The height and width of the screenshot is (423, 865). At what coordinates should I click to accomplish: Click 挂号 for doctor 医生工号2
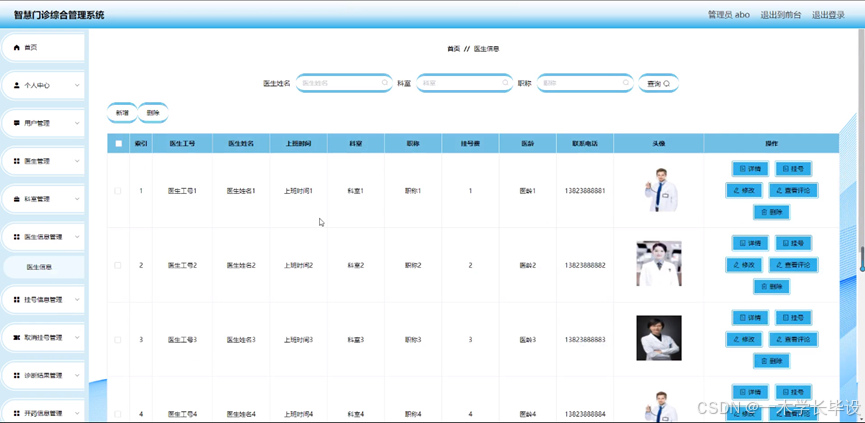pyautogui.click(x=793, y=243)
